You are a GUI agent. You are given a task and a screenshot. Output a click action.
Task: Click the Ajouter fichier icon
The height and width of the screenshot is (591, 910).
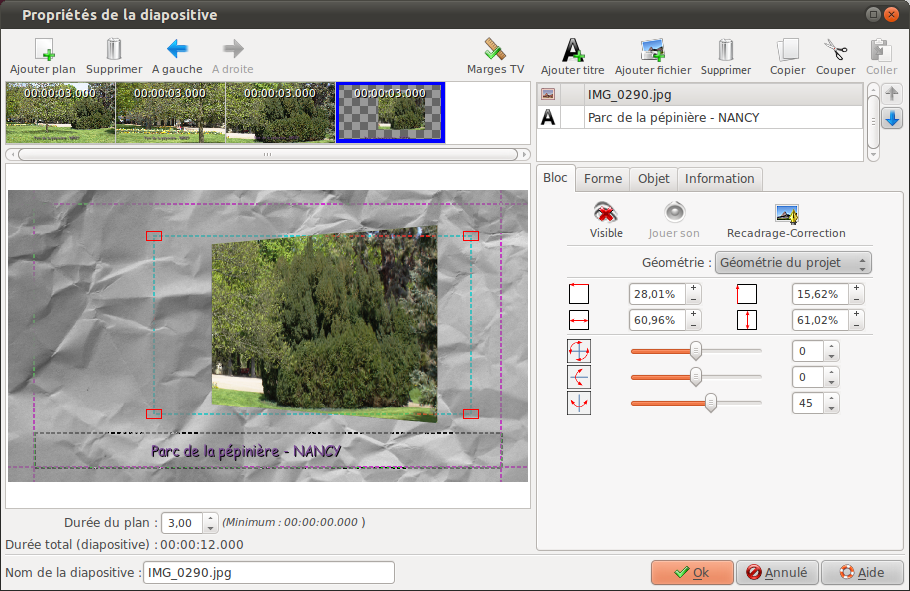tap(653, 49)
